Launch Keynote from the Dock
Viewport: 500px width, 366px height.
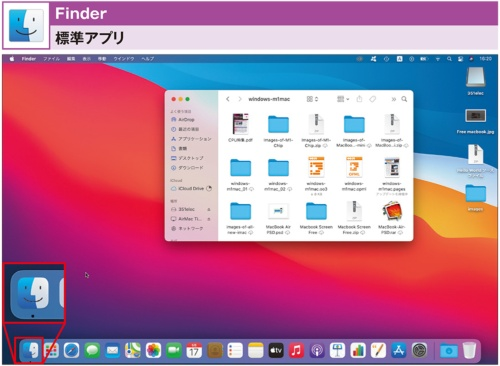337,350
